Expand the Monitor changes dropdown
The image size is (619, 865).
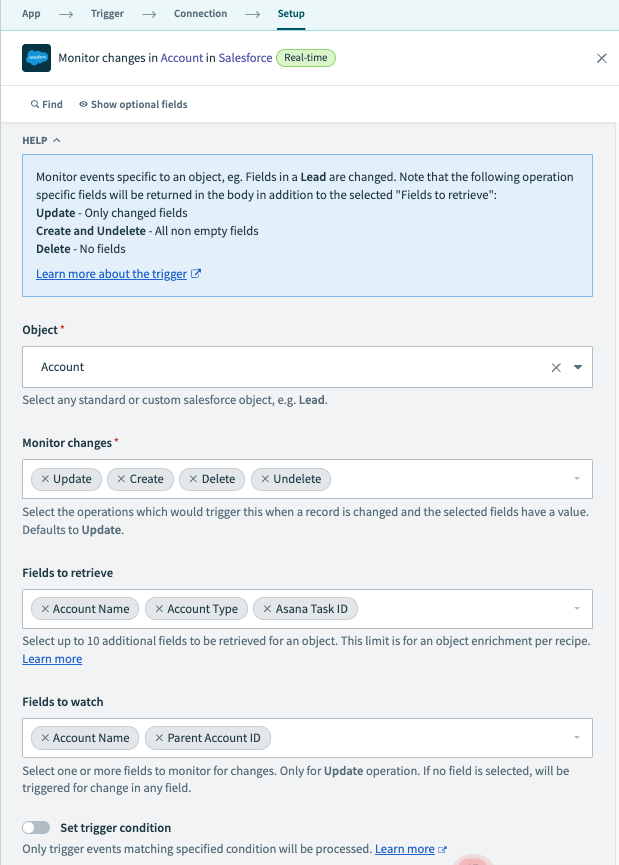pyautogui.click(x=577, y=479)
